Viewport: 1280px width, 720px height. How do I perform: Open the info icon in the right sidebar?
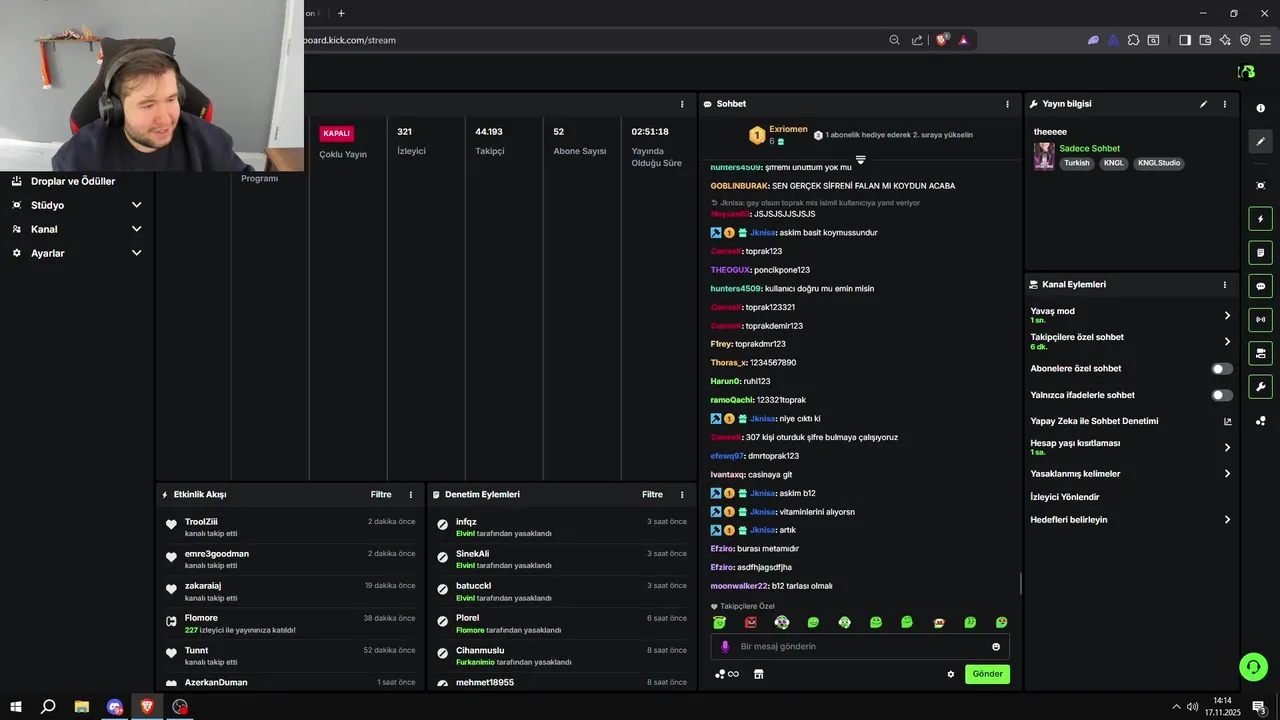click(1260, 108)
